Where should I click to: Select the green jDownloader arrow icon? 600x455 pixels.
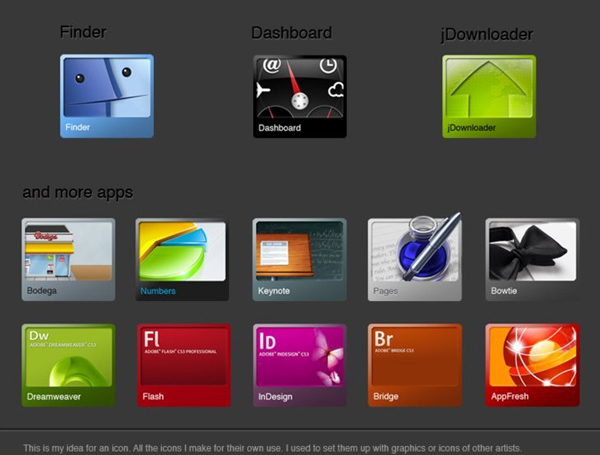point(489,96)
